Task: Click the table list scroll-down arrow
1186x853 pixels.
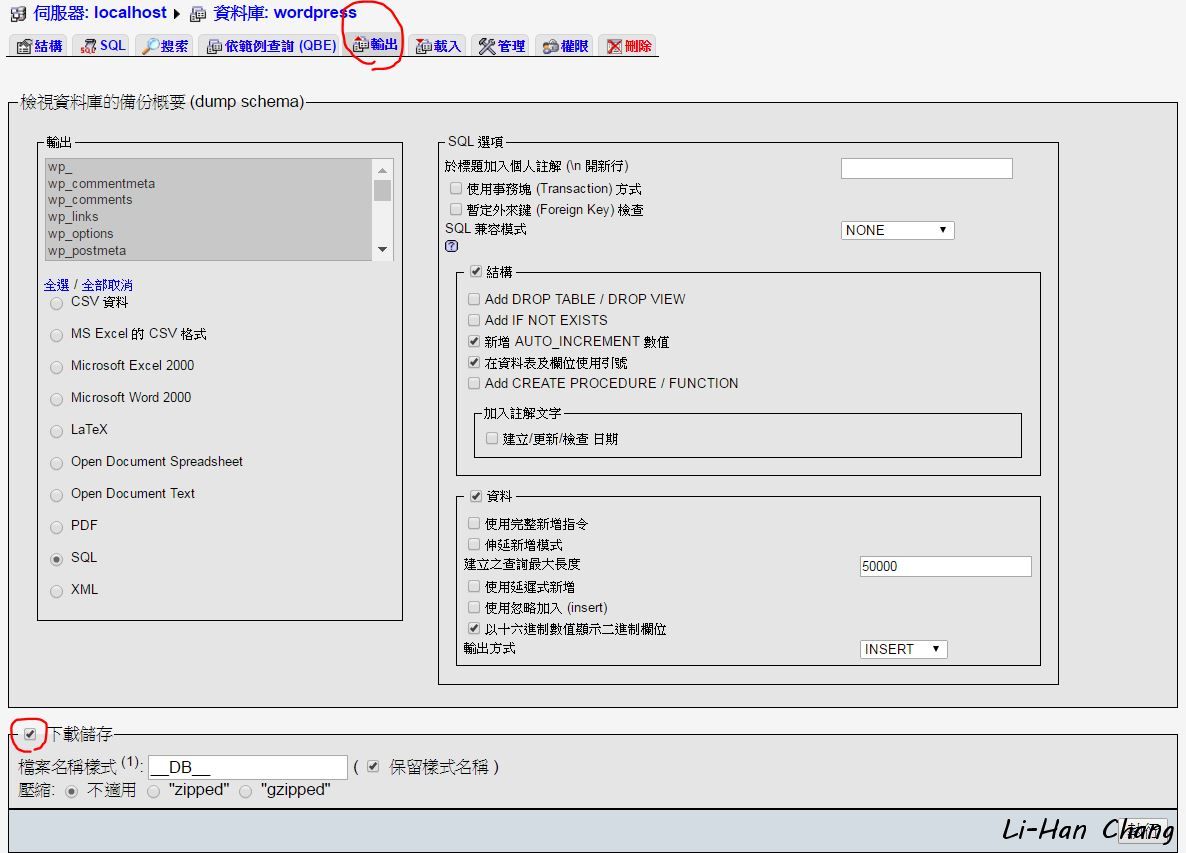Action: [382, 250]
